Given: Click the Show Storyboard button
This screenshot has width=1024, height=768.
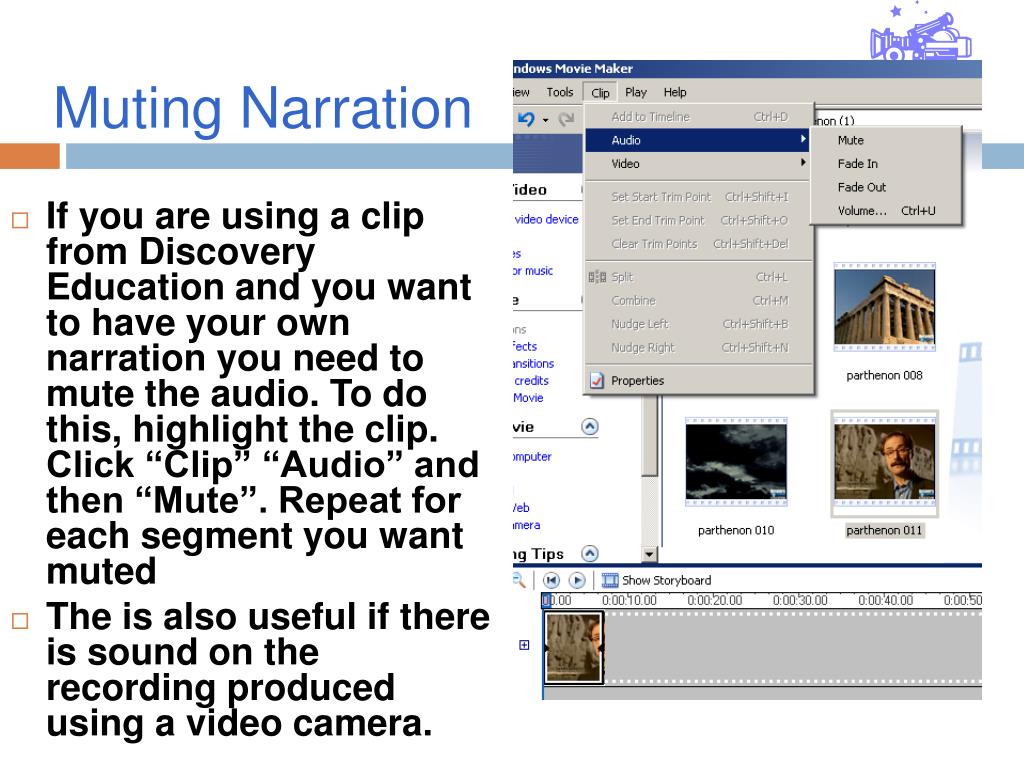Looking at the screenshot, I should click(656, 580).
